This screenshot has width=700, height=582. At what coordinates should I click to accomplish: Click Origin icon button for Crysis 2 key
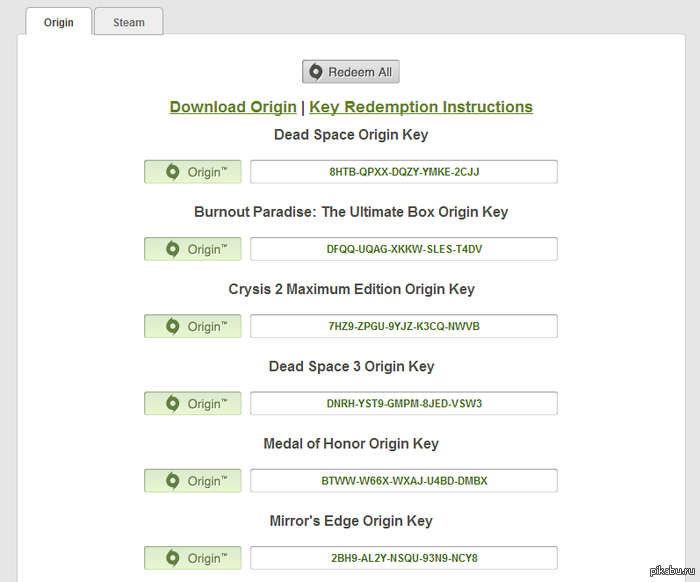click(192, 326)
